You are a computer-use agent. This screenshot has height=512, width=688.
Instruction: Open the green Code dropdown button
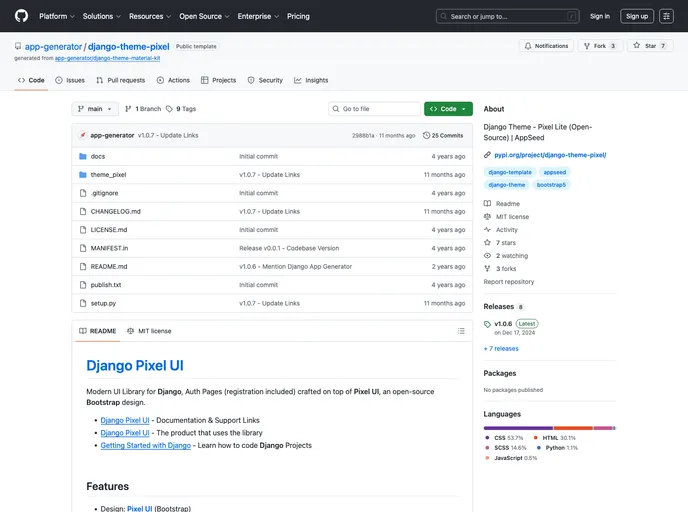(448, 109)
